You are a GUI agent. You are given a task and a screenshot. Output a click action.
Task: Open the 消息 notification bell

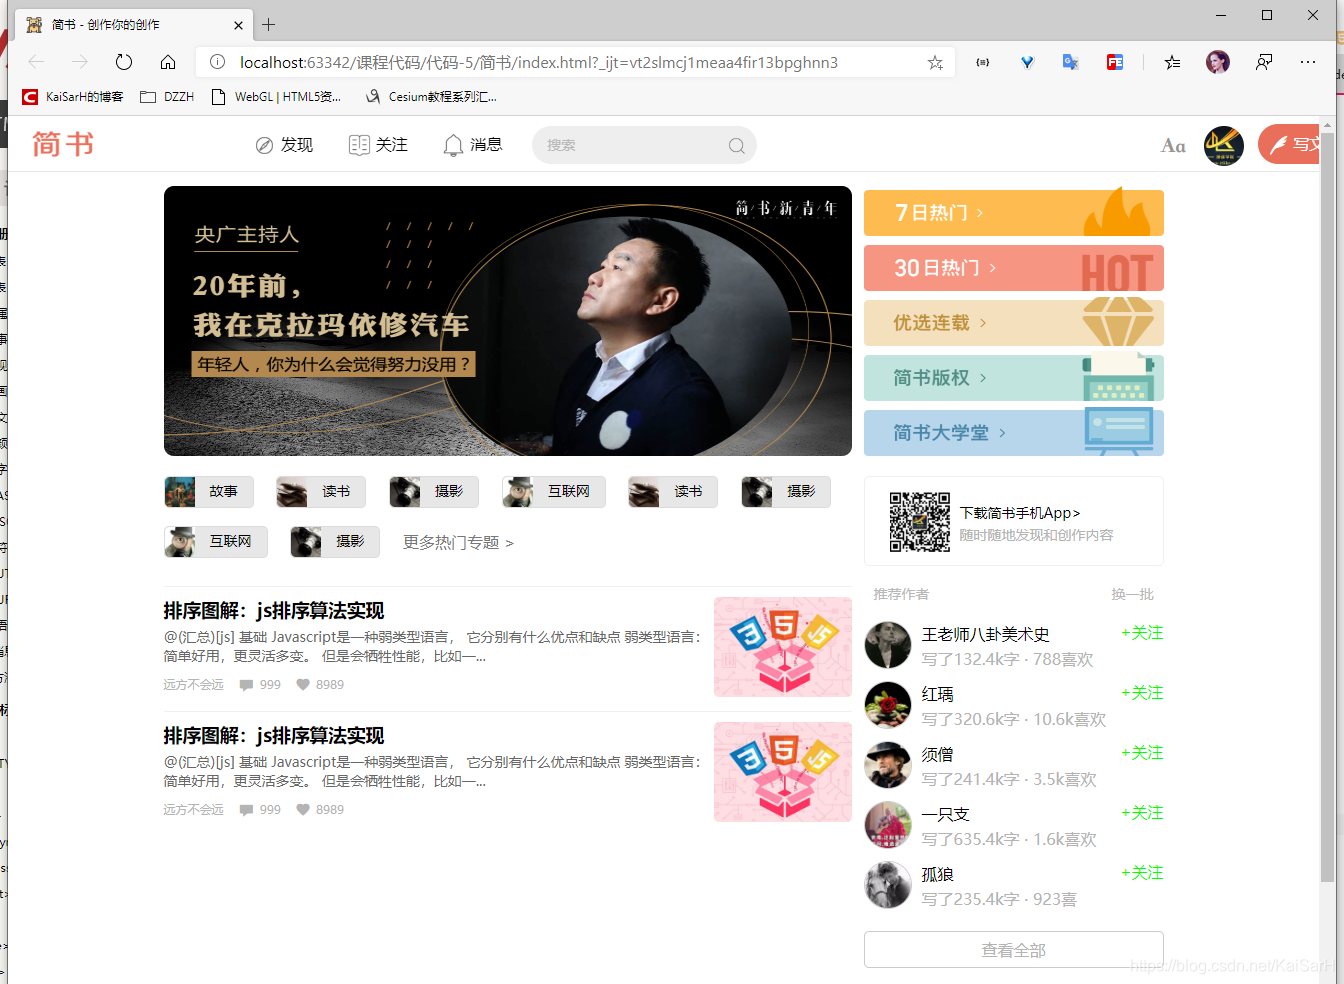pos(454,145)
